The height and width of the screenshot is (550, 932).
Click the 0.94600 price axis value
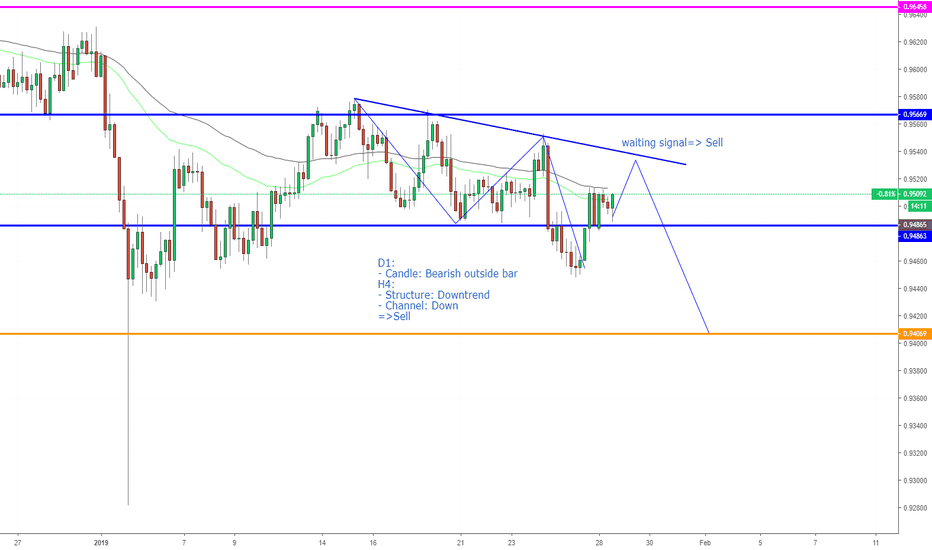click(x=915, y=261)
